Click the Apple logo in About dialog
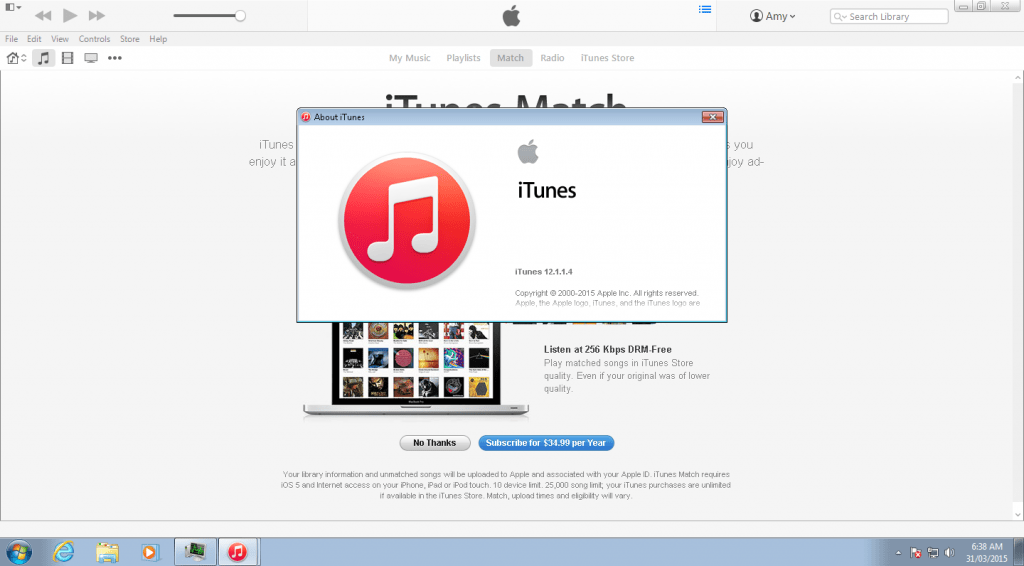Image resolution: width=1024 pixels, height=566 pixels. (528, 151)
